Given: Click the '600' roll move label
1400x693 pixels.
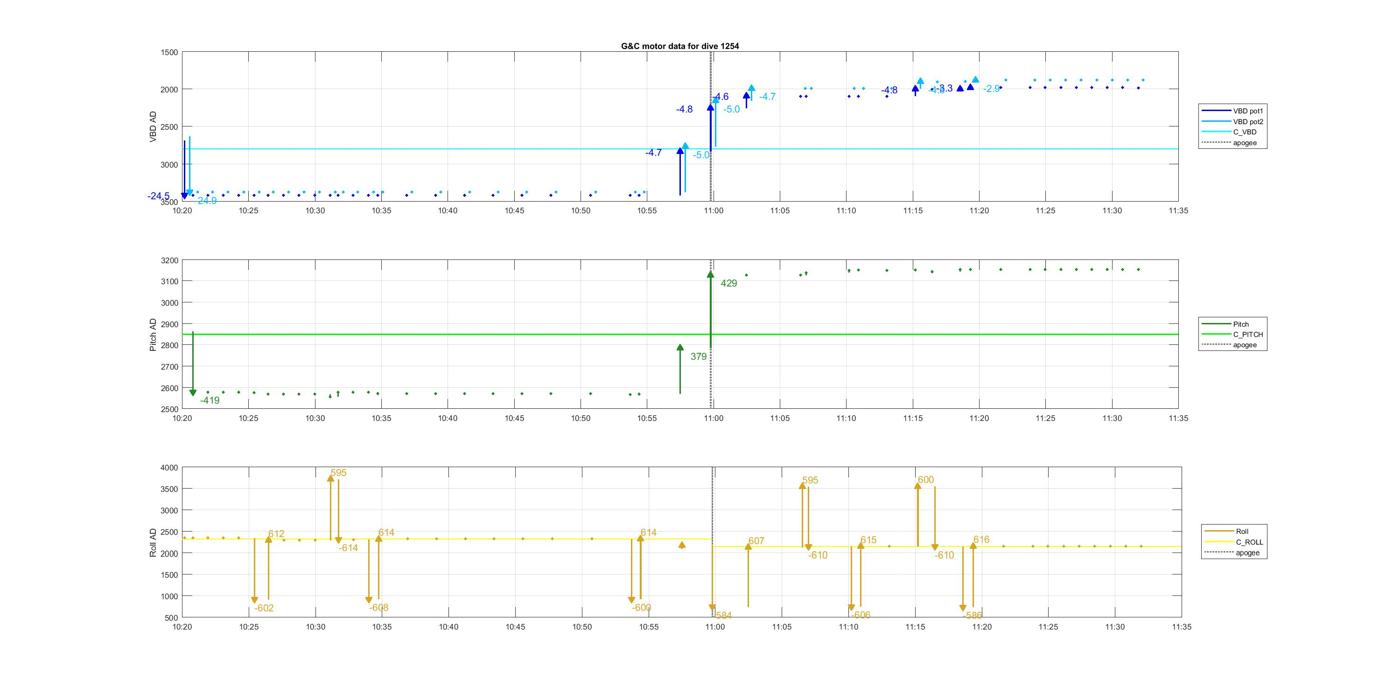Looking at the screenshot, I should point(926,480).
